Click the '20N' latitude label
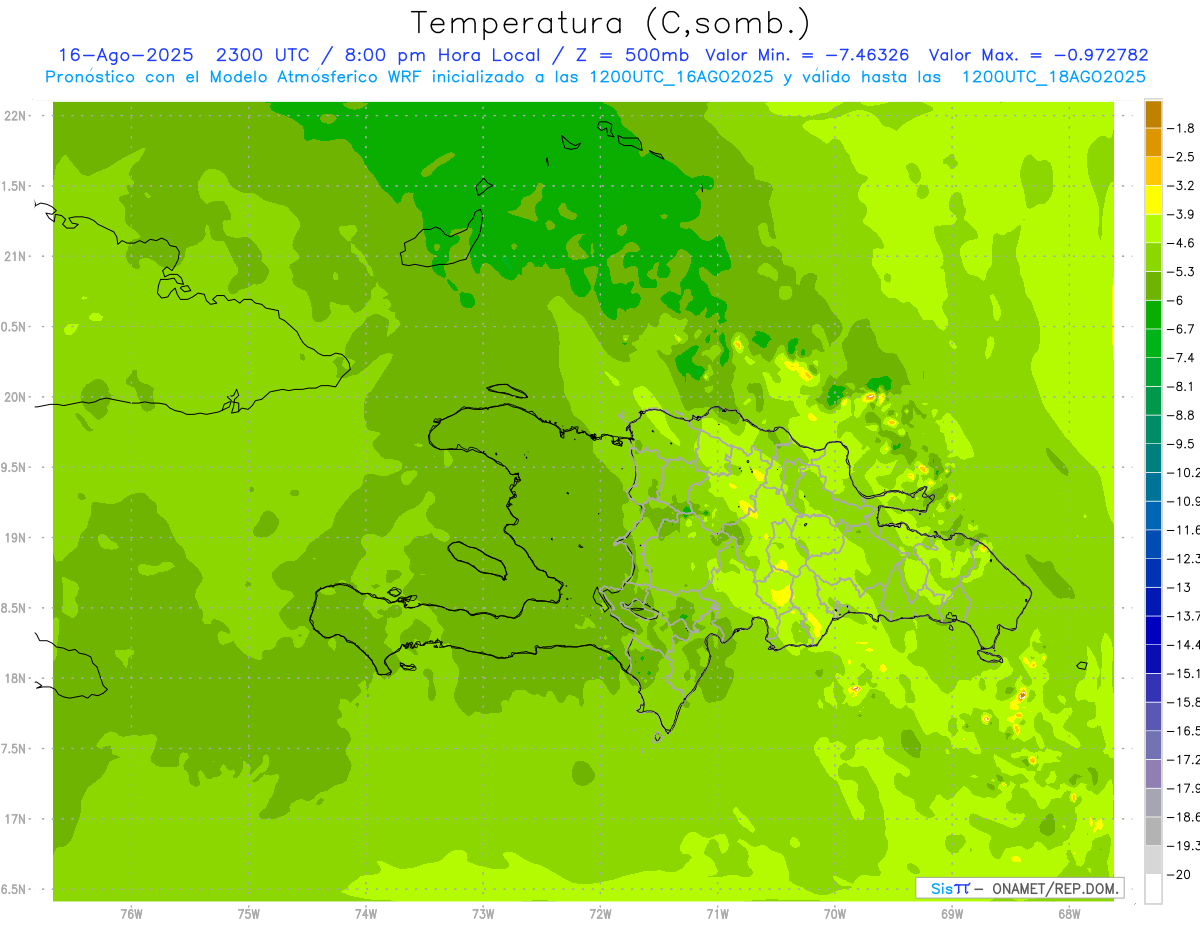Viewport: 1200px width, 927px height. tap(16, 397)
